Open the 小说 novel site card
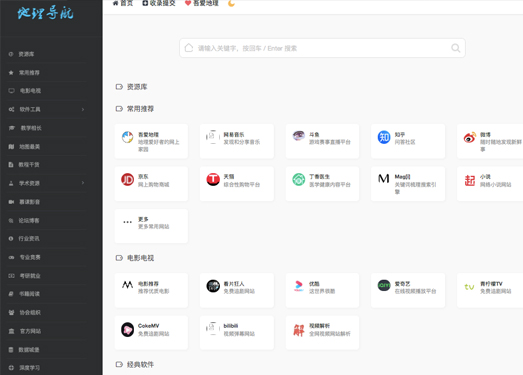This screenshot has width=523, height=375. [x=490, y=183]
